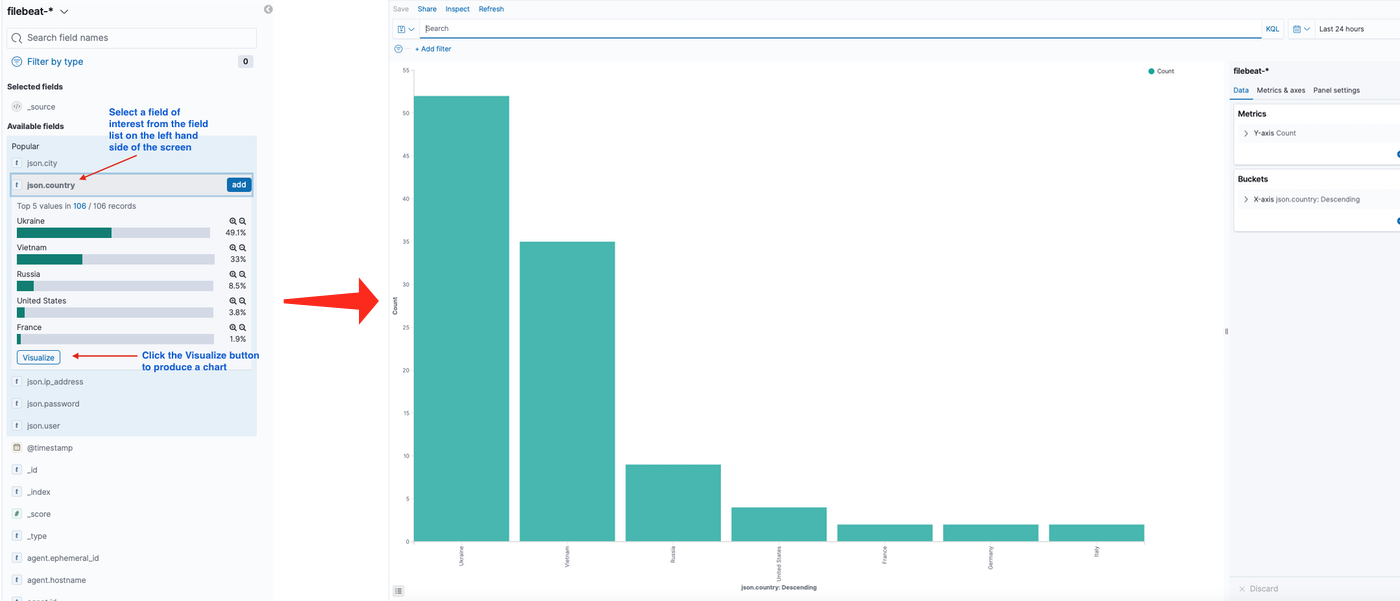Image resolution: width=1400 pixels, height=601 pixels.
Task: Click the Visualize button under json.country
Action: click(x=38, y=357)
